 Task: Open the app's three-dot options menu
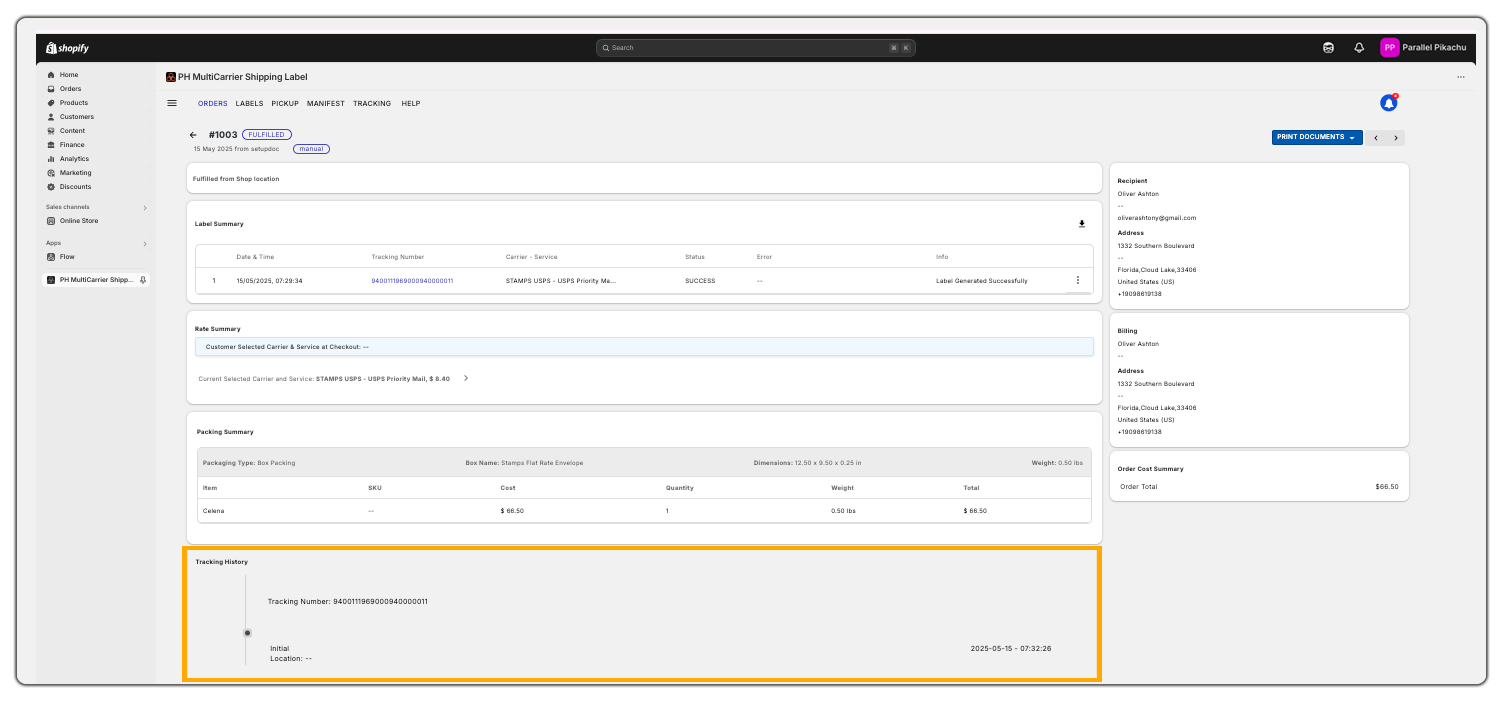[1461, 77]
